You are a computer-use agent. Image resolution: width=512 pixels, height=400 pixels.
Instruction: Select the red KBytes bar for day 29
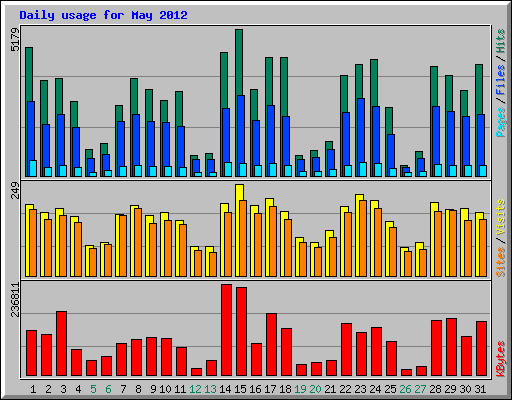[x=451, y=347]
